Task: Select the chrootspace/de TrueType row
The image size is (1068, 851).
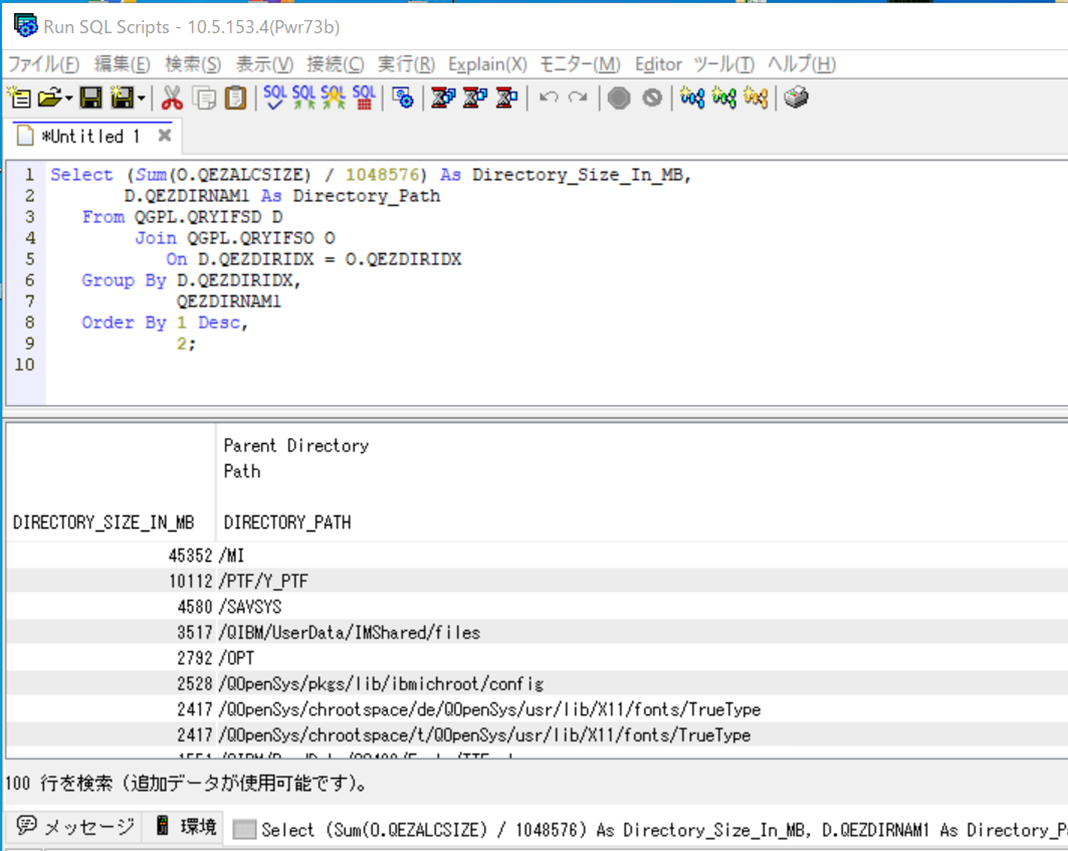Action: [x=537, y=709]
